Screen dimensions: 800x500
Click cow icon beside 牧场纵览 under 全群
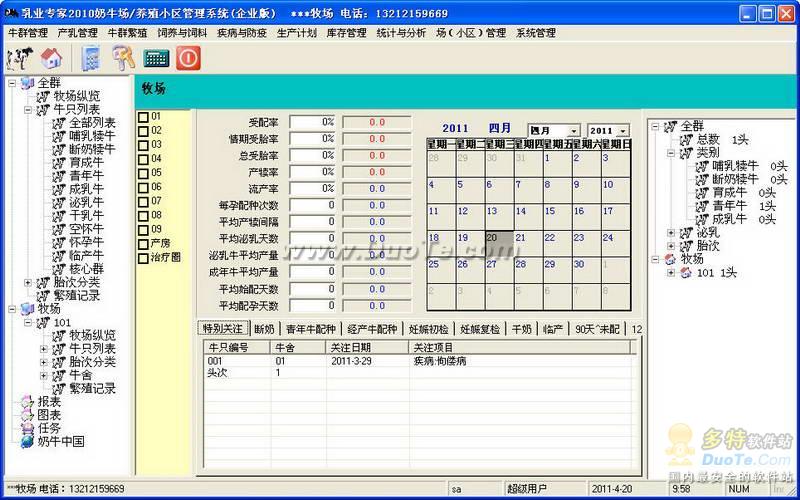[x=44, y=96]
